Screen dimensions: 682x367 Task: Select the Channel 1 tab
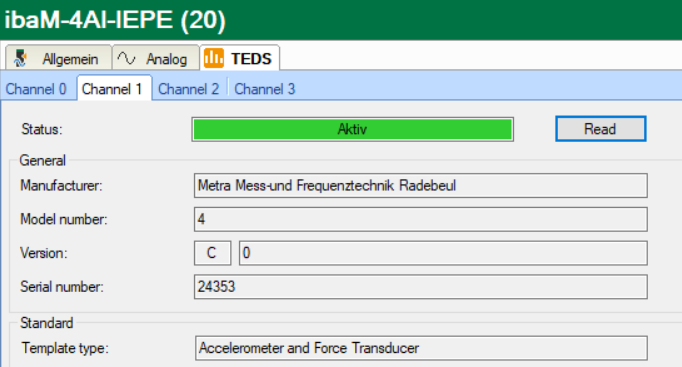[x=113, y=89]
